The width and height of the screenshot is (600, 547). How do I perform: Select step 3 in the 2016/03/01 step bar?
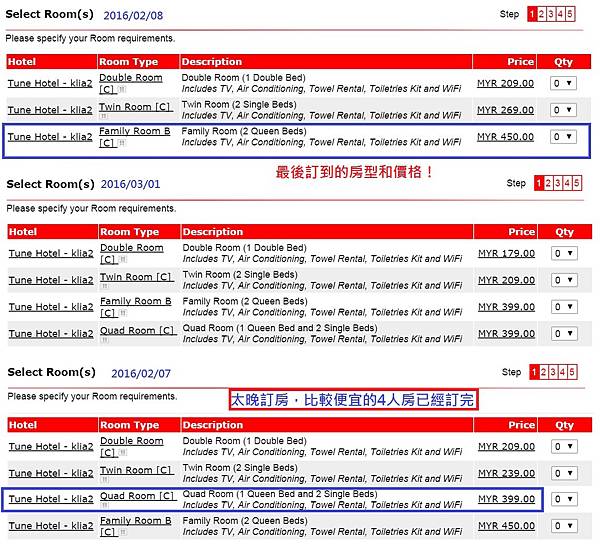pyautogui.click(x=558, y=183)
